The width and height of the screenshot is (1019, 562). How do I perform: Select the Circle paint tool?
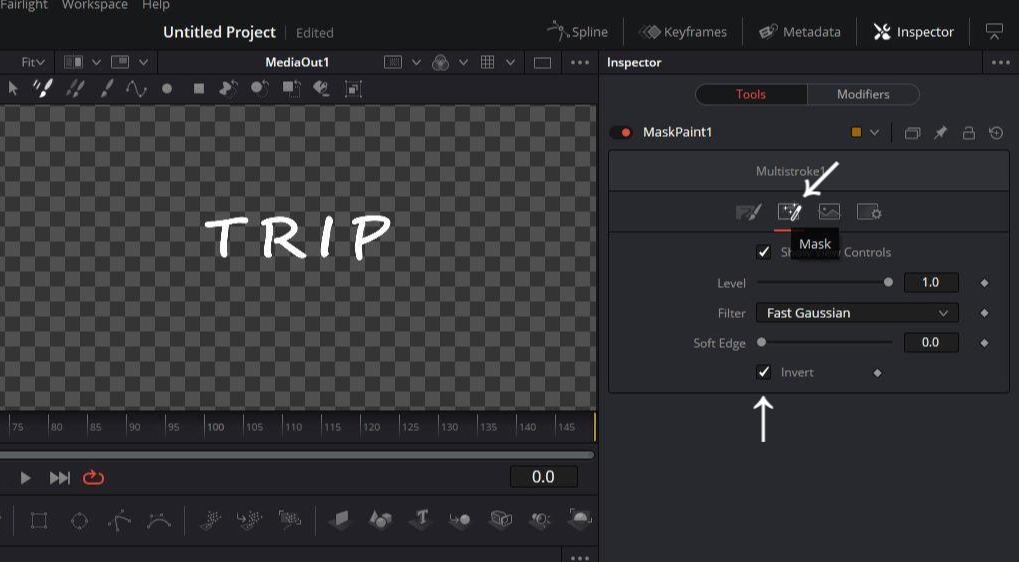167,88
